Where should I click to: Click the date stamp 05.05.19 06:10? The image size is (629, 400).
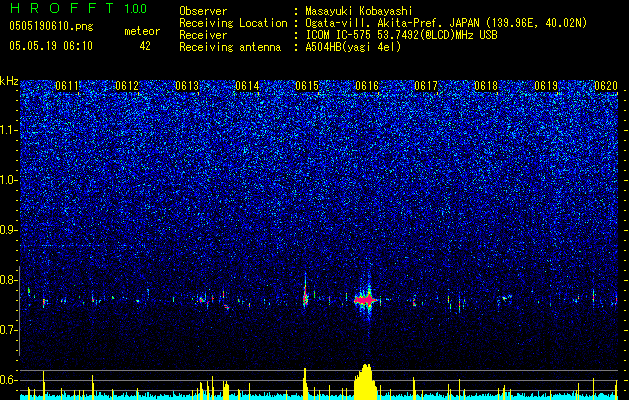click(51, 46)
